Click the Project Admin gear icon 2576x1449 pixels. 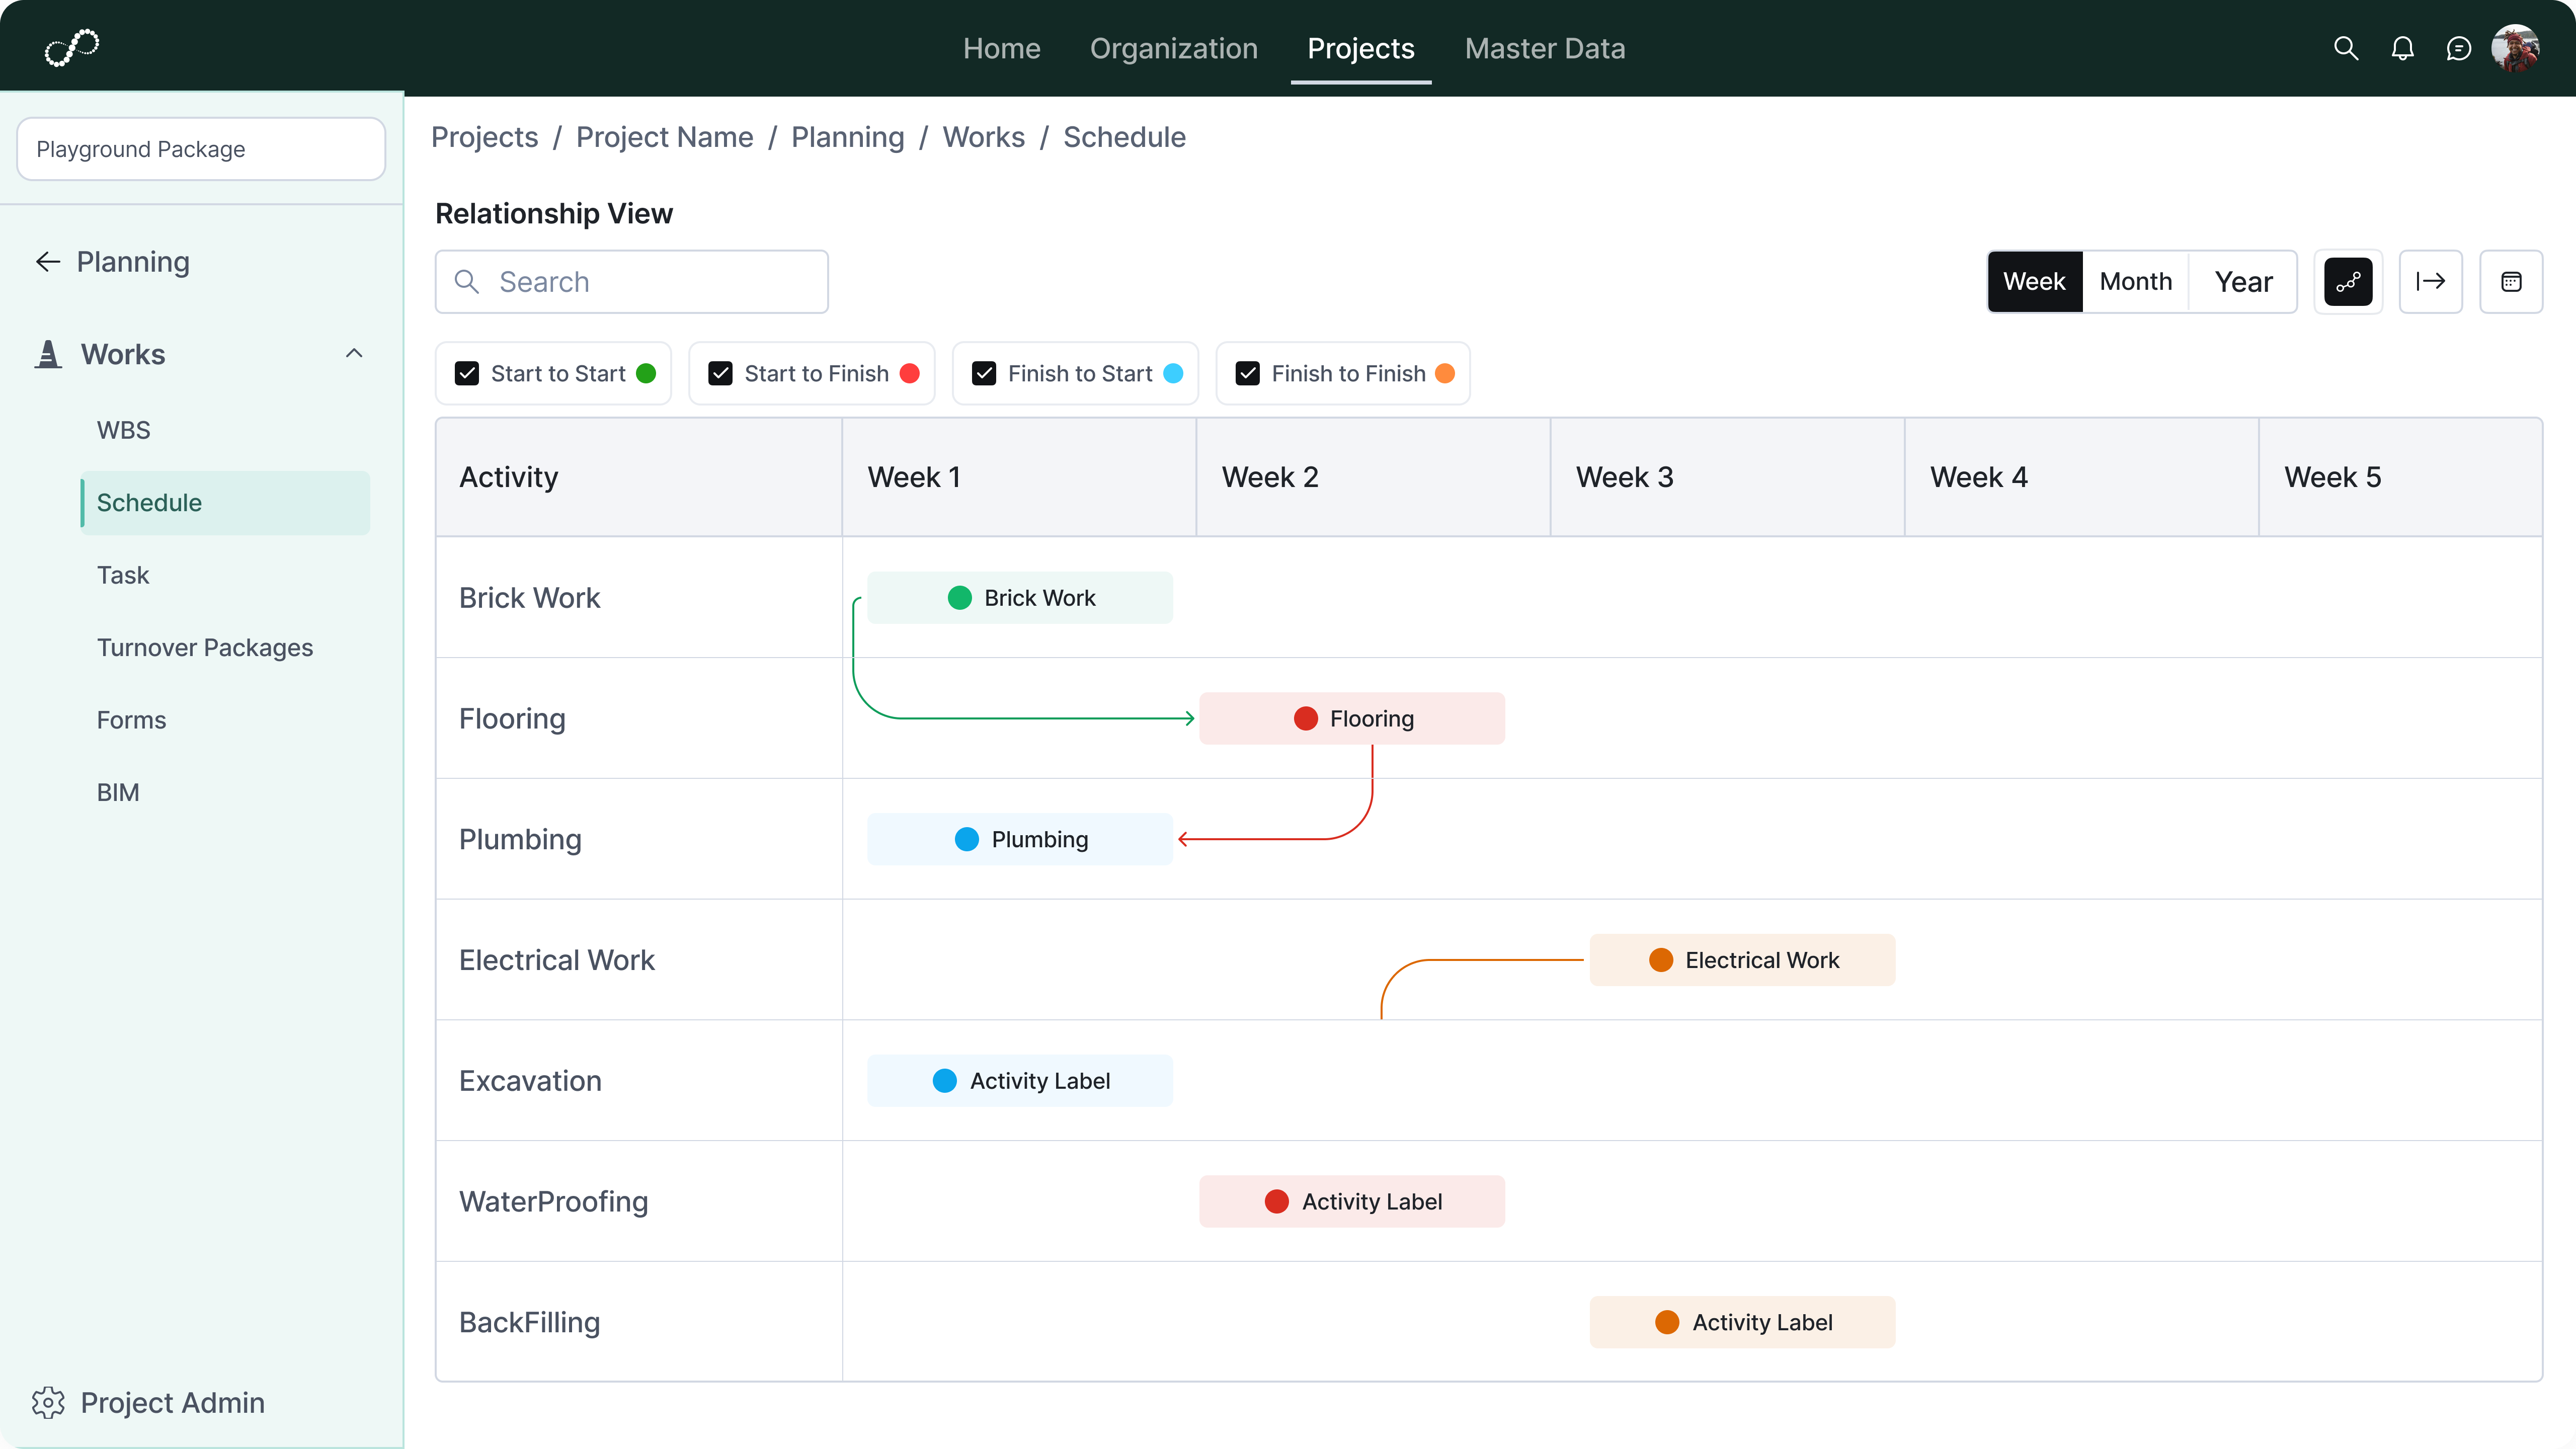click(48, 1402)
